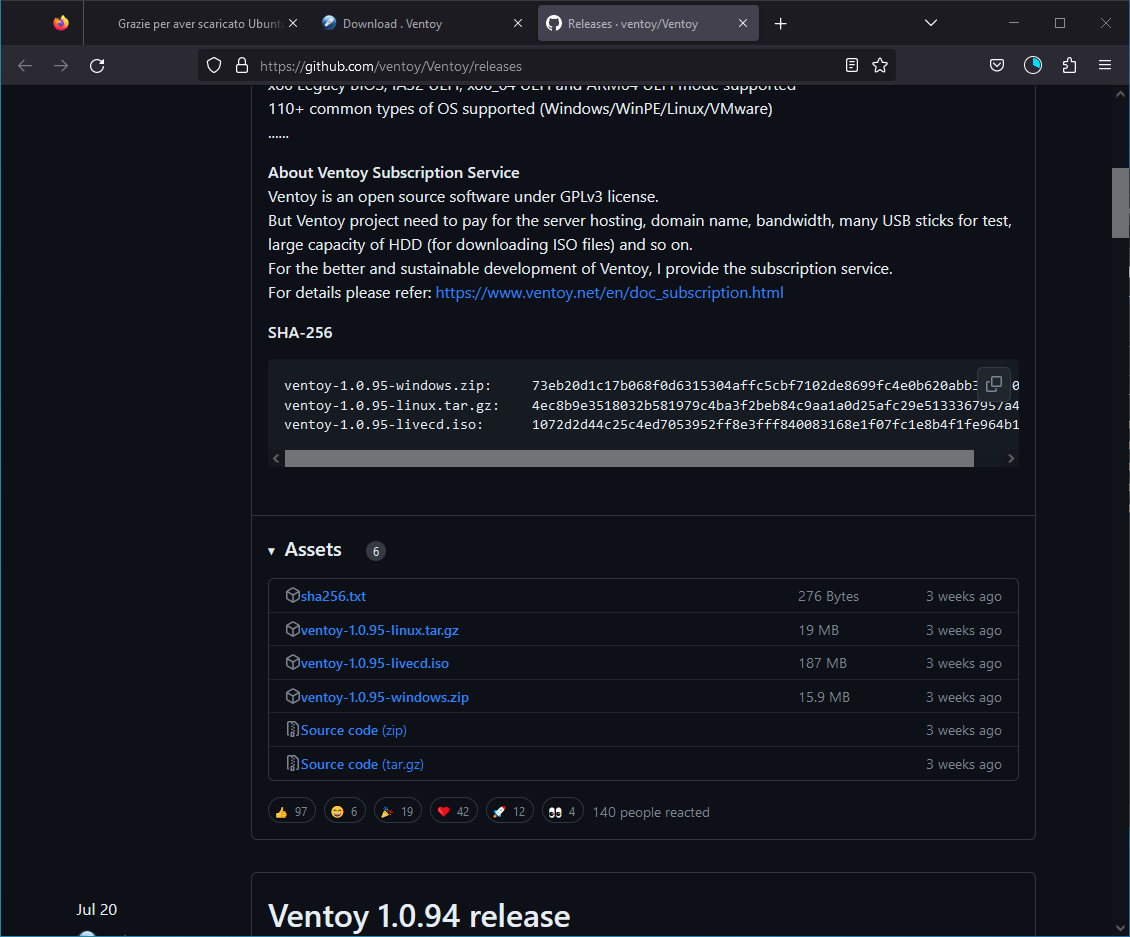Click the page scroll up arrow
1130x937 pixels.
1121,94
